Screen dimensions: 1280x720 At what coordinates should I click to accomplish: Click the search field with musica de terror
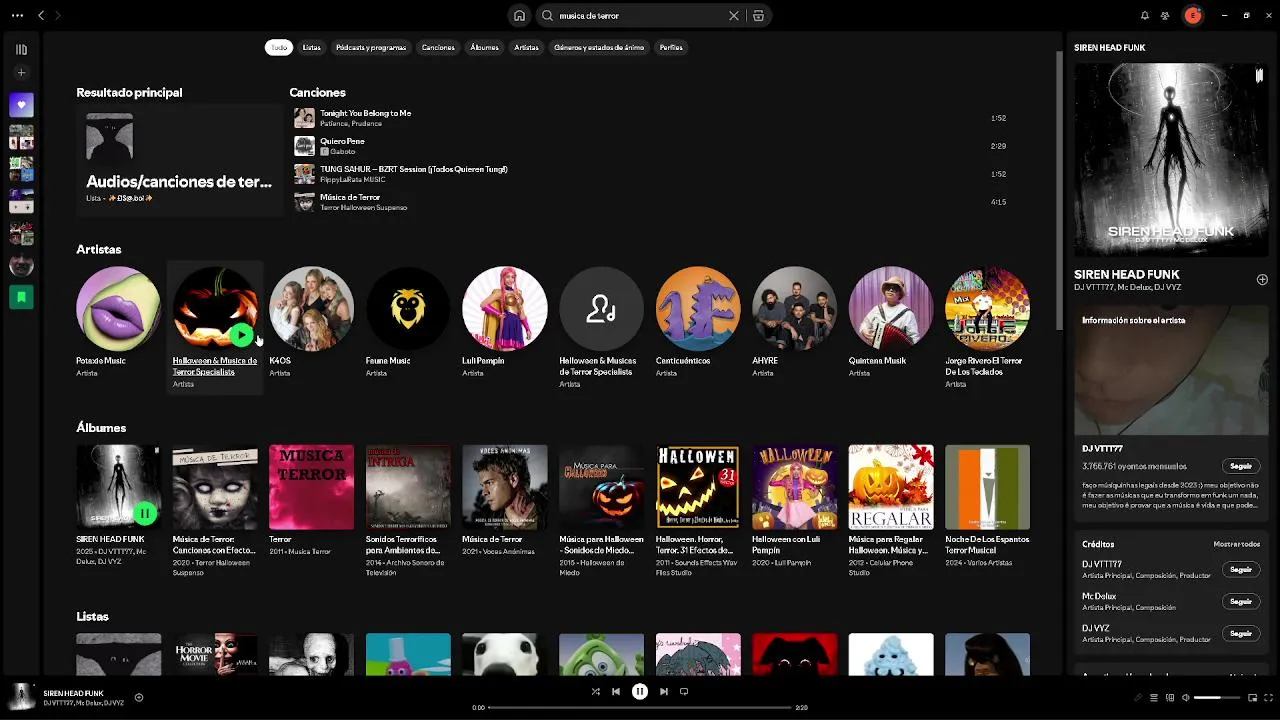tap(640, 16)
